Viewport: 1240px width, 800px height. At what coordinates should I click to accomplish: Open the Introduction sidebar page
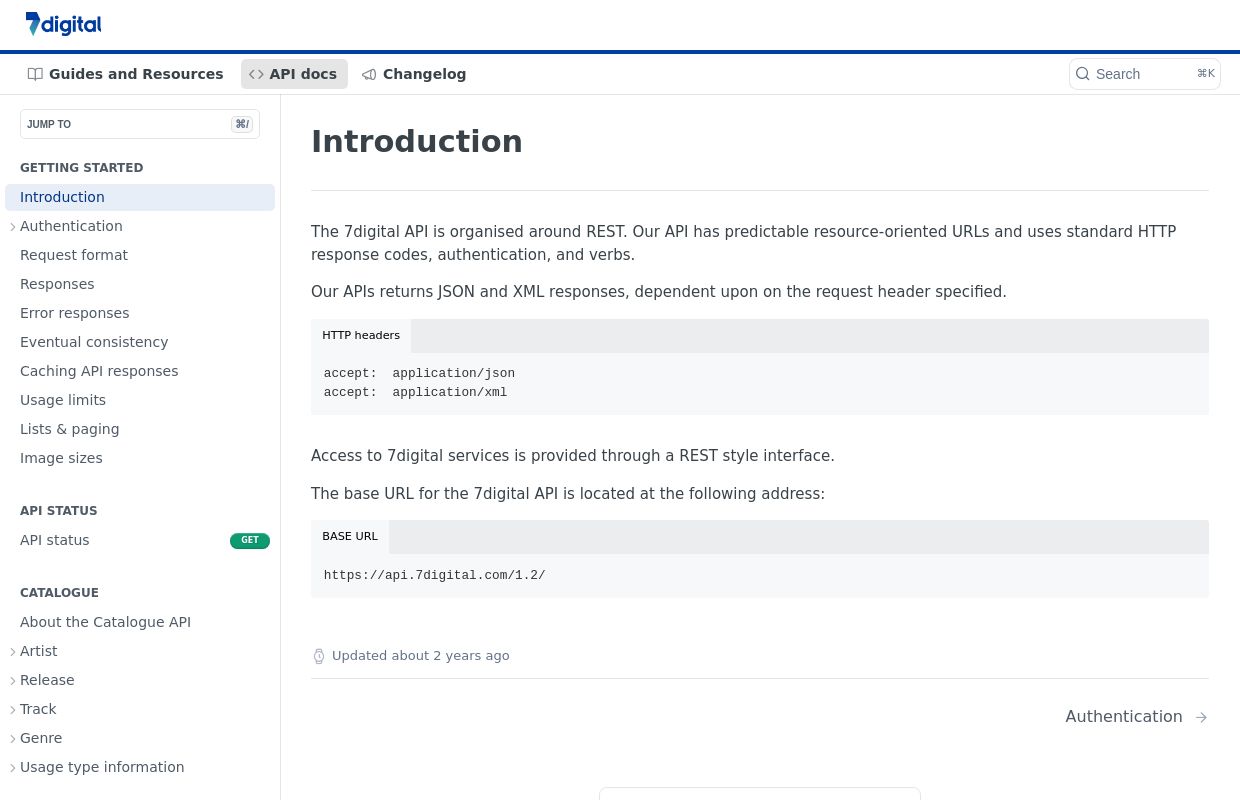pyautogui.click(x=140, y=197)
